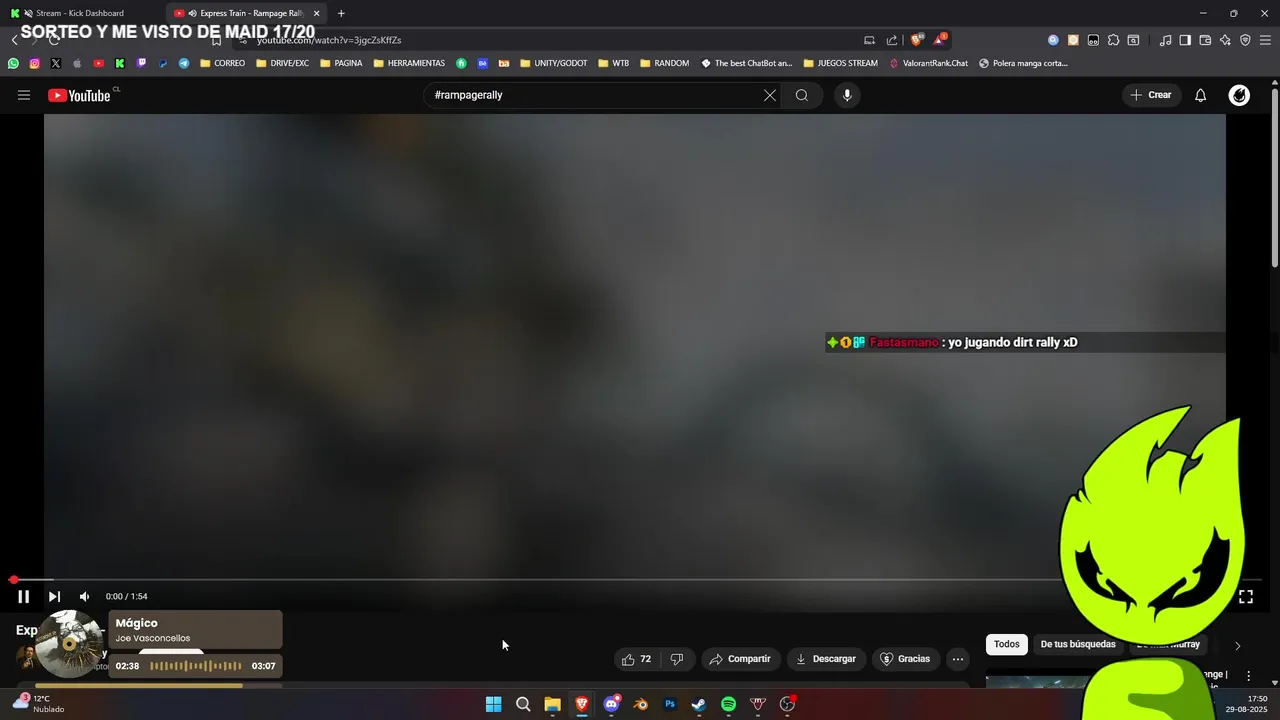Open the YouTube notifications bell

(1201, 95)
